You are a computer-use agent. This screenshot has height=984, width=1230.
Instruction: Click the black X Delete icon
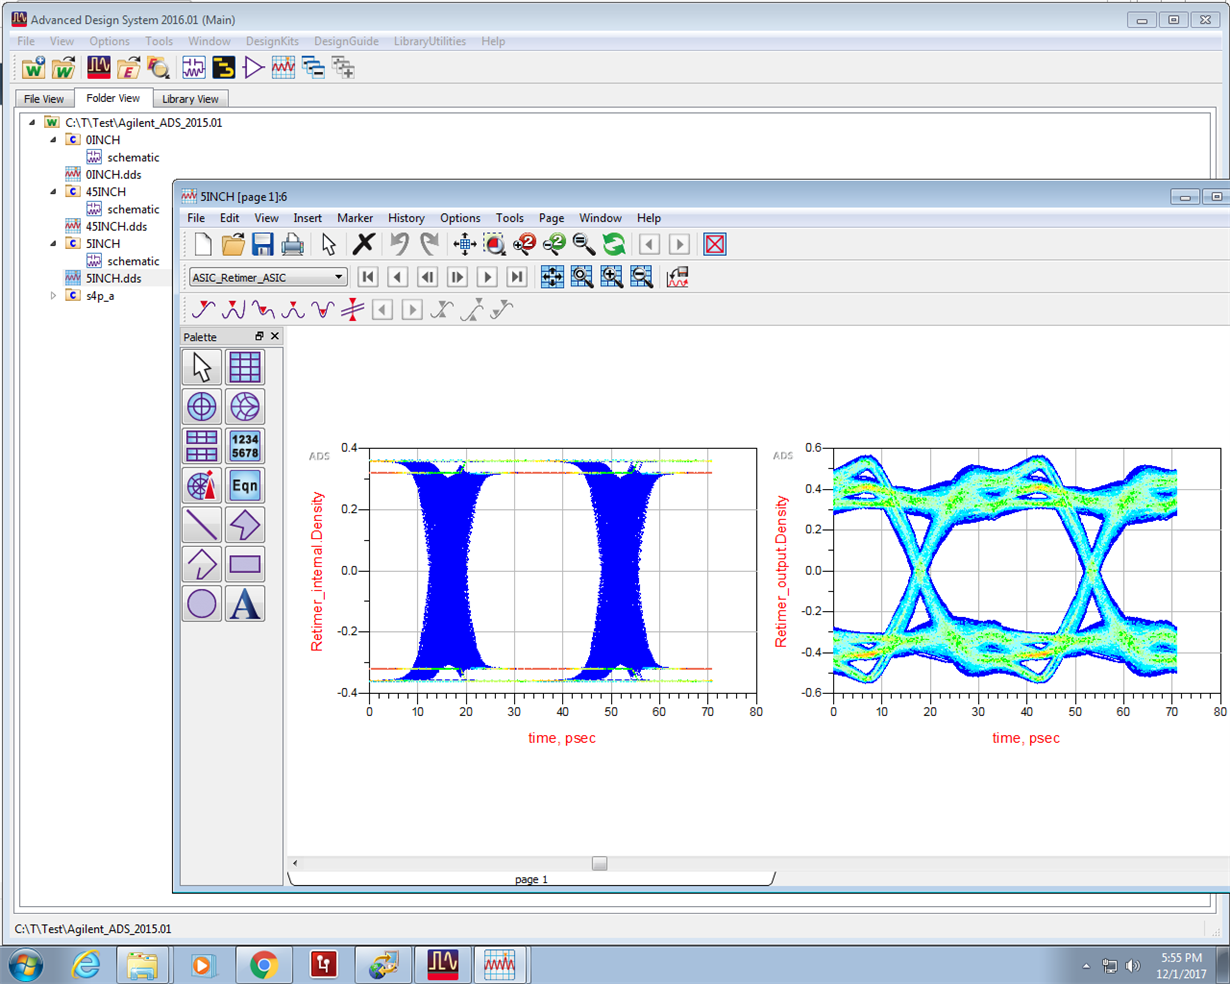click(364, 244)
